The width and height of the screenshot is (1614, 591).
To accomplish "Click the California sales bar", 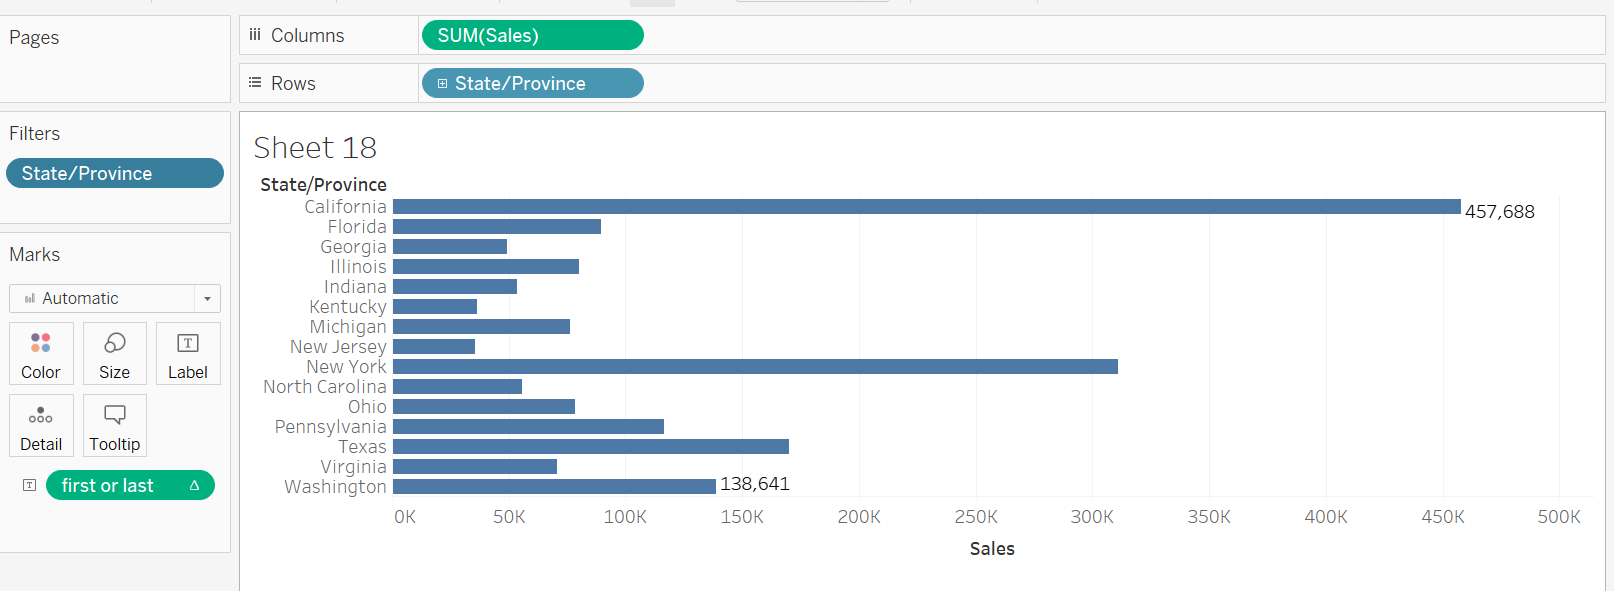I will pos(926,207).
